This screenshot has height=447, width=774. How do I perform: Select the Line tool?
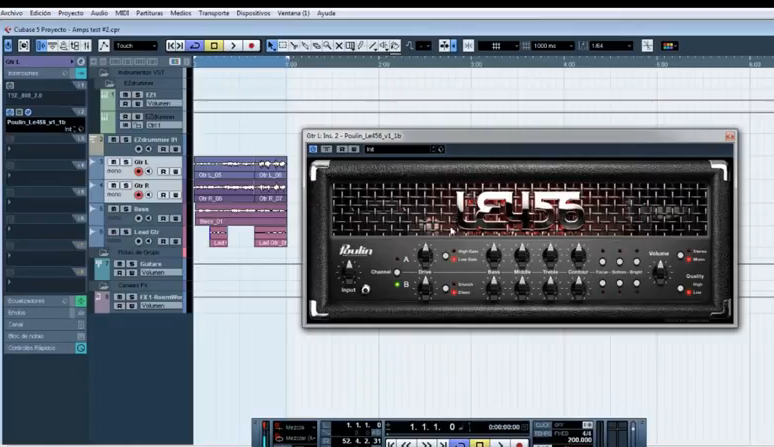(373, 46)
